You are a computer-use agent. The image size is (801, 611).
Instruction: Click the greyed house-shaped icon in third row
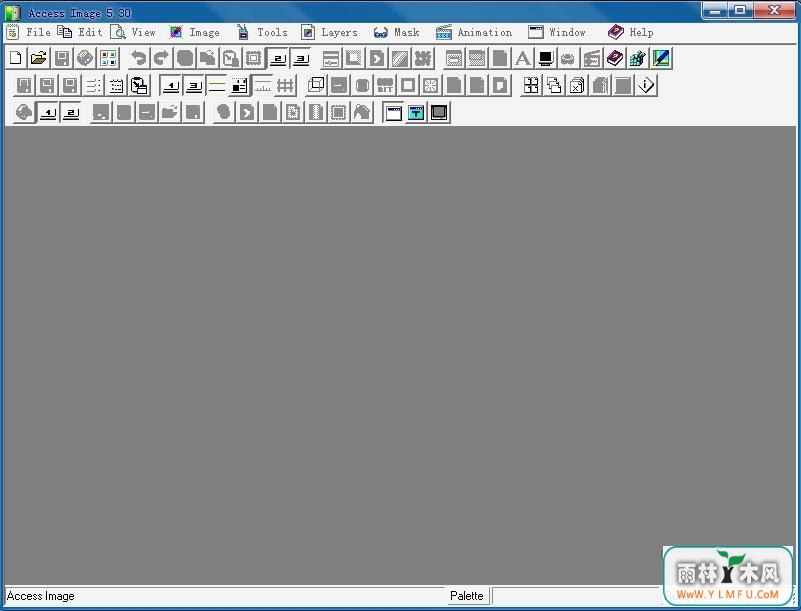[x=362, y=112]
